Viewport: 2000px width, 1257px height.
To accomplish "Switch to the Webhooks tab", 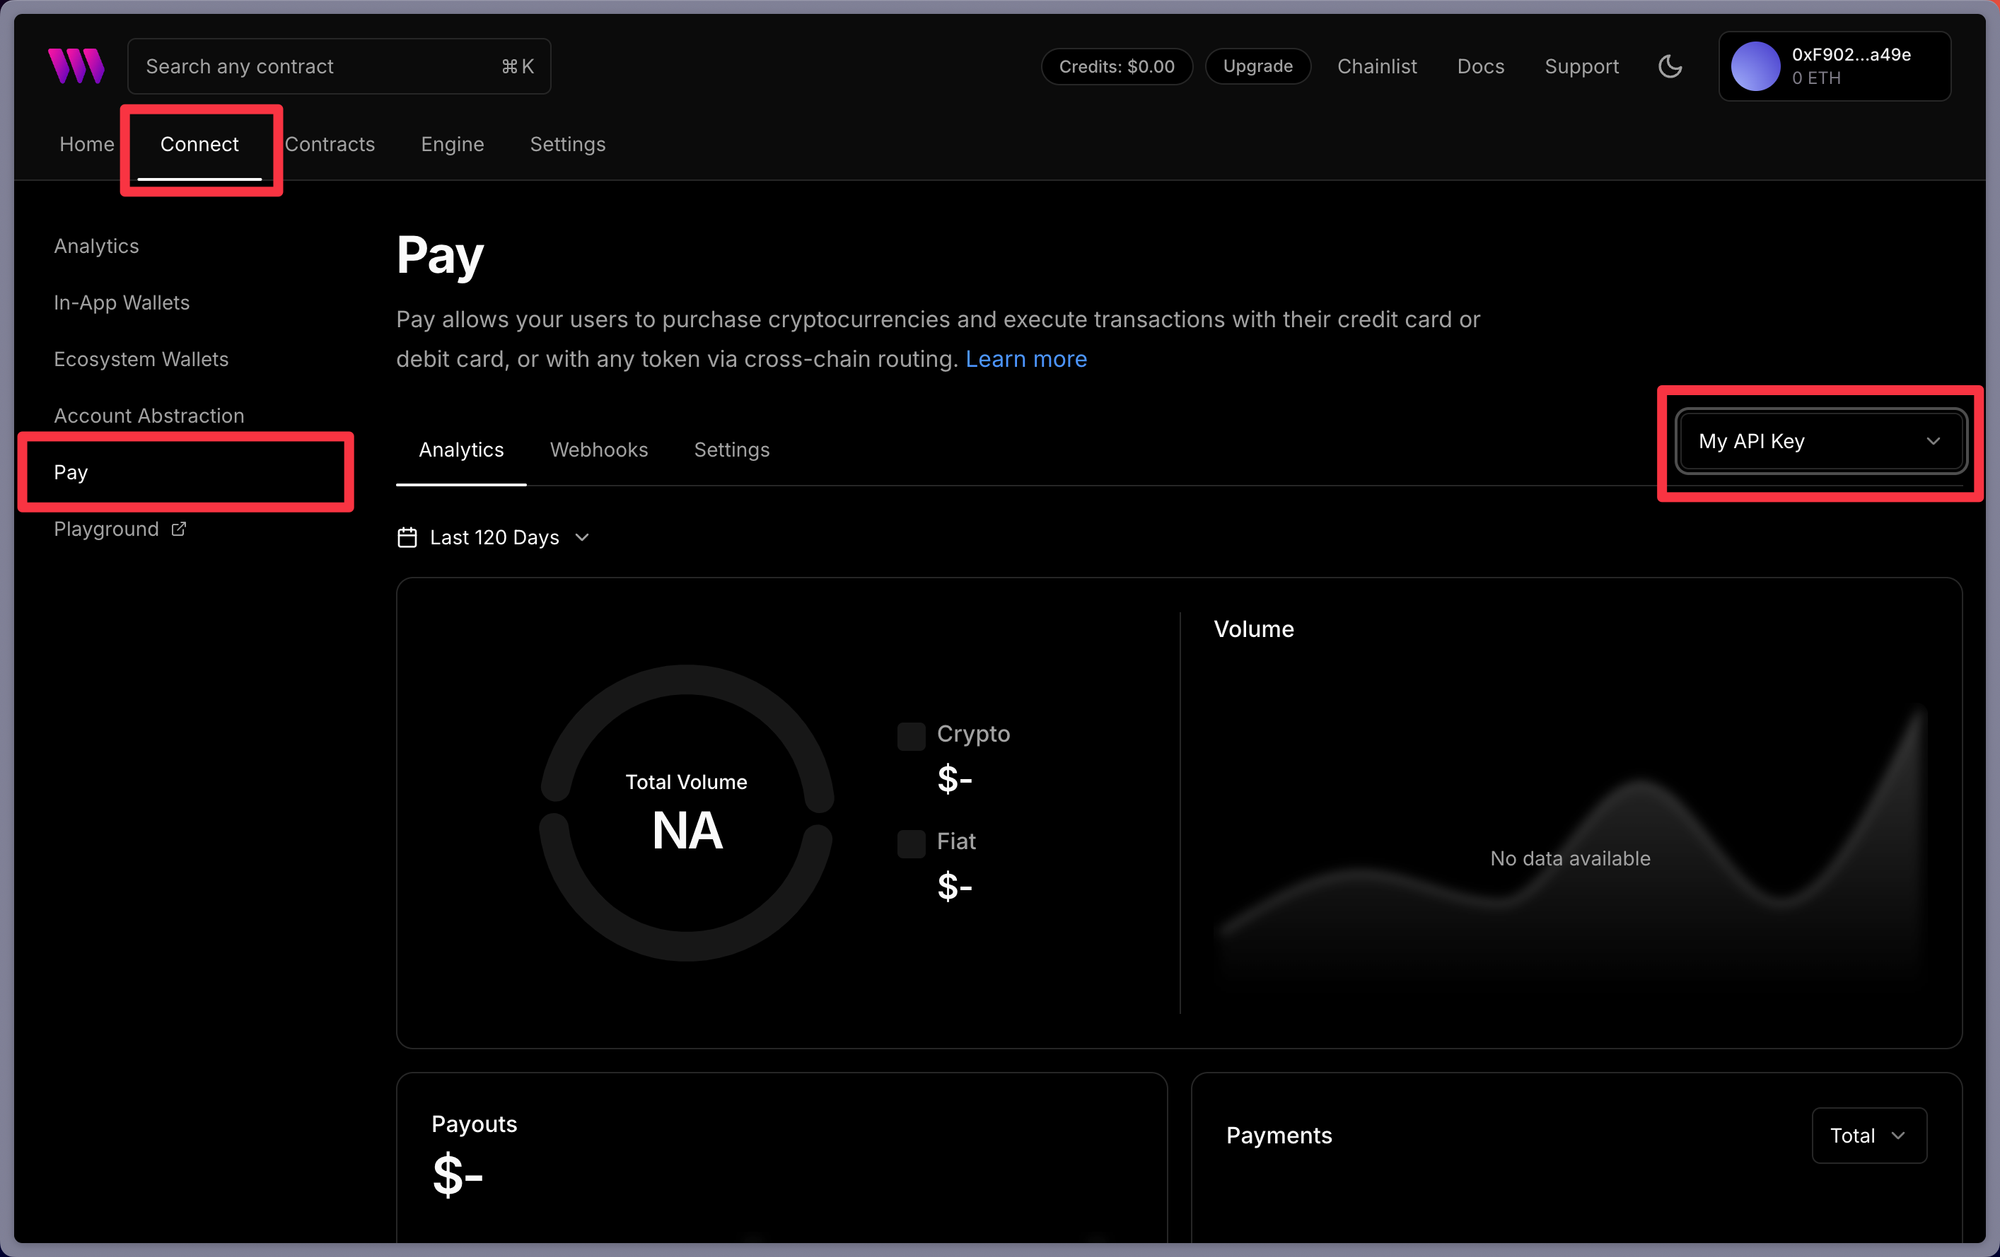I will point(599,450).
